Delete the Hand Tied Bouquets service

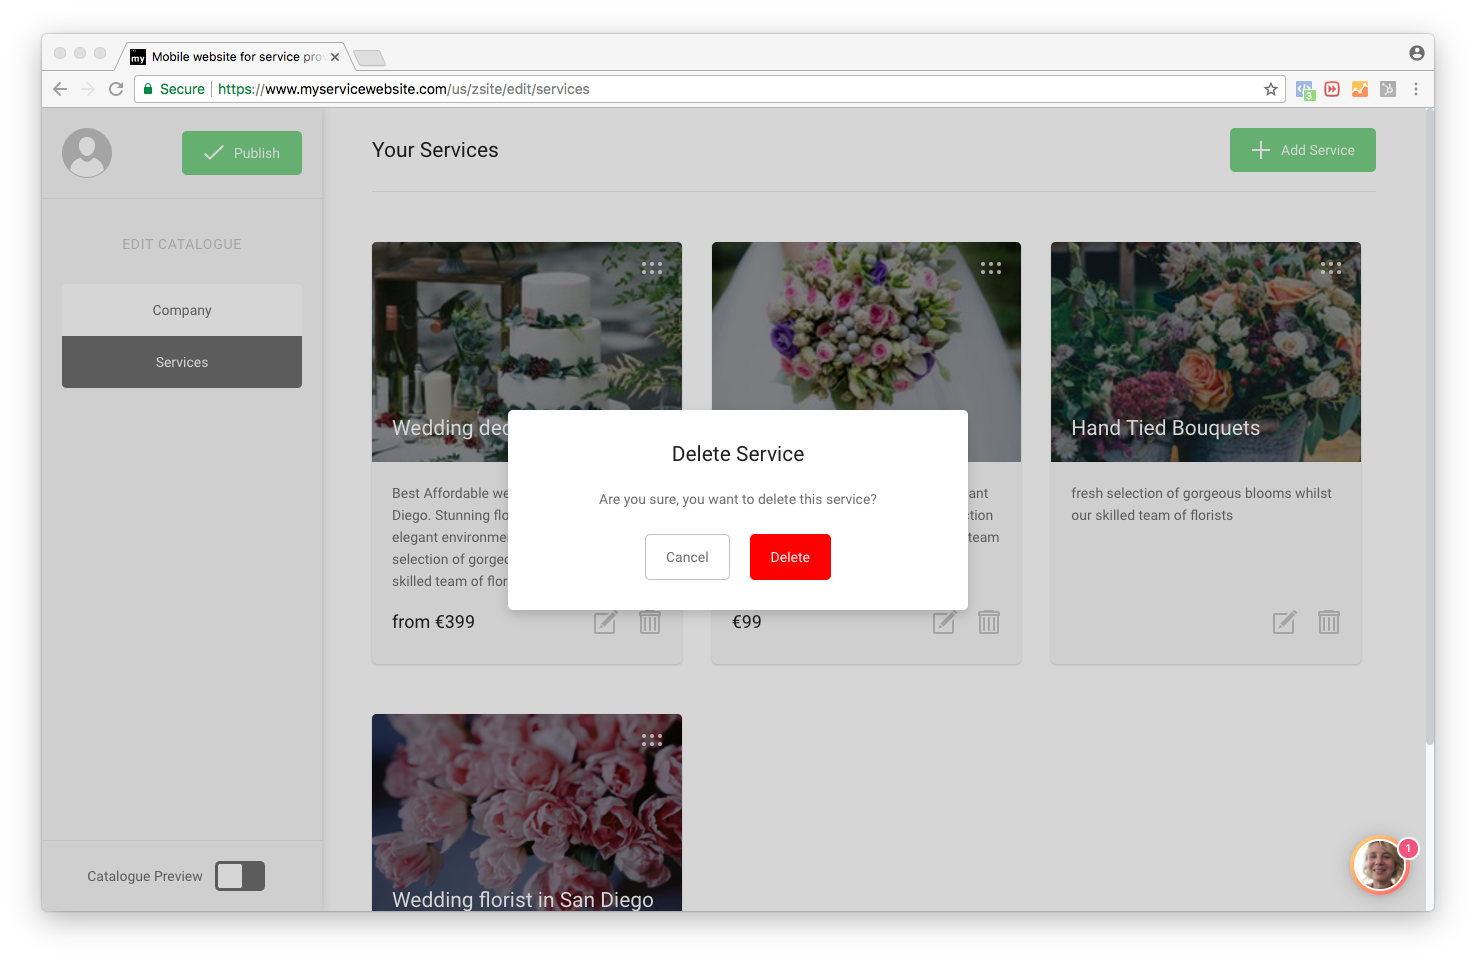[x=1329, y=622]
